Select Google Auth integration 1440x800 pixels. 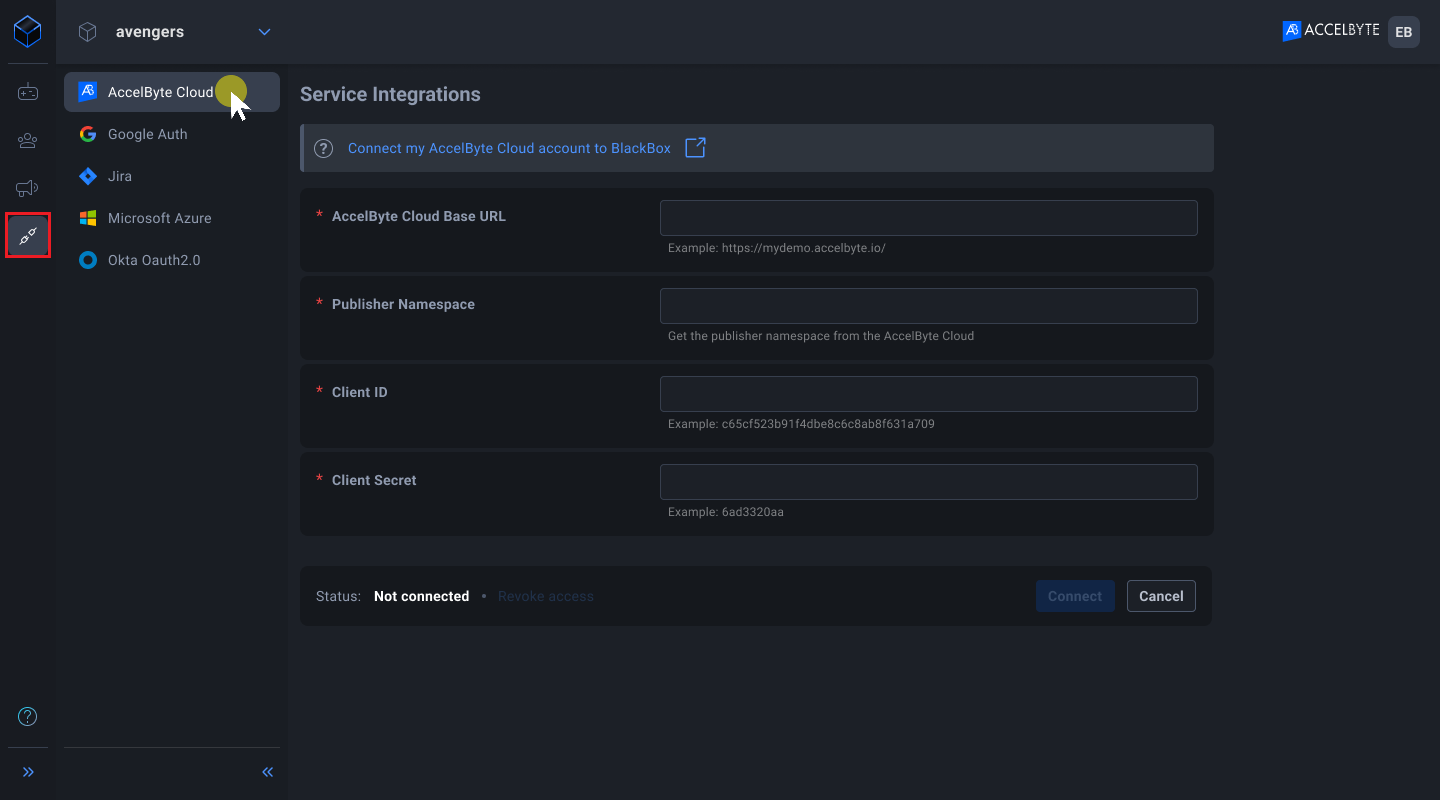coord(172,134)
